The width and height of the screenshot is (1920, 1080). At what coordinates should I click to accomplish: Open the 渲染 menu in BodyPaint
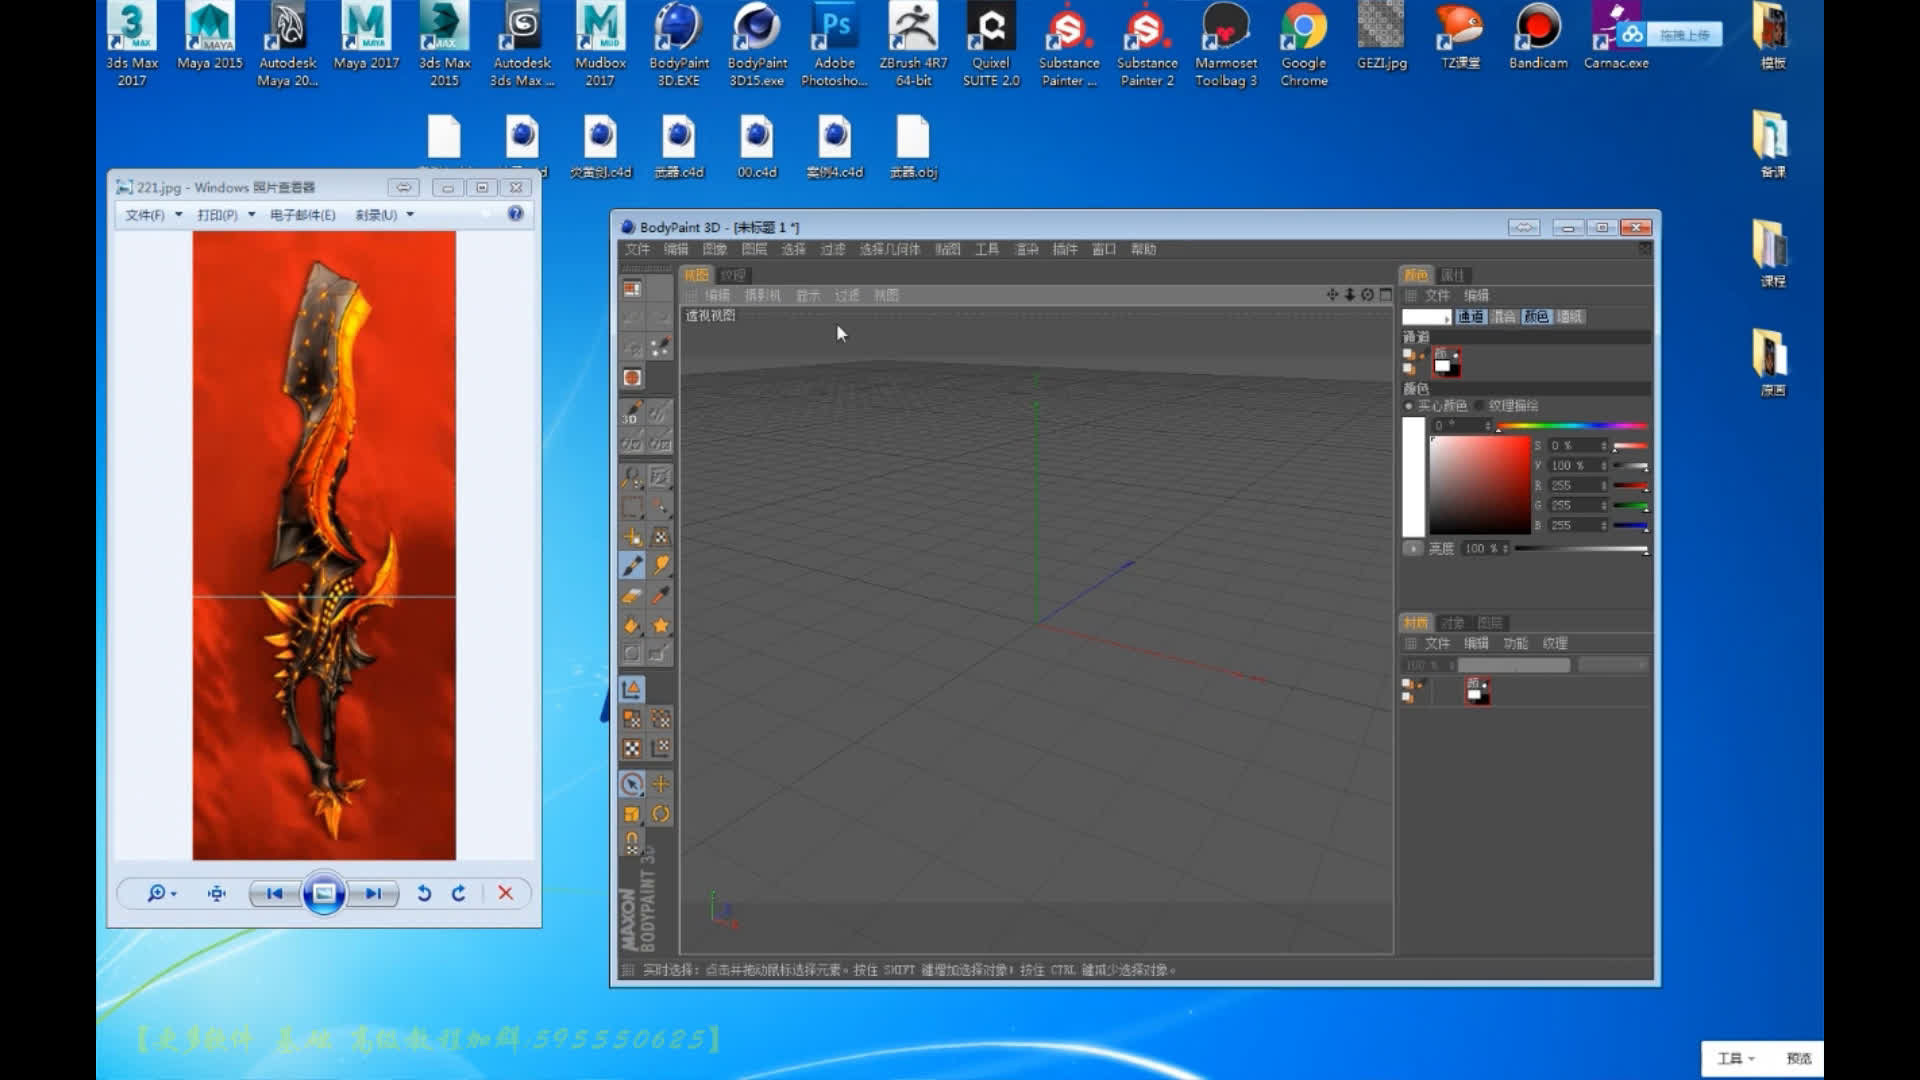pos(1027,249)
